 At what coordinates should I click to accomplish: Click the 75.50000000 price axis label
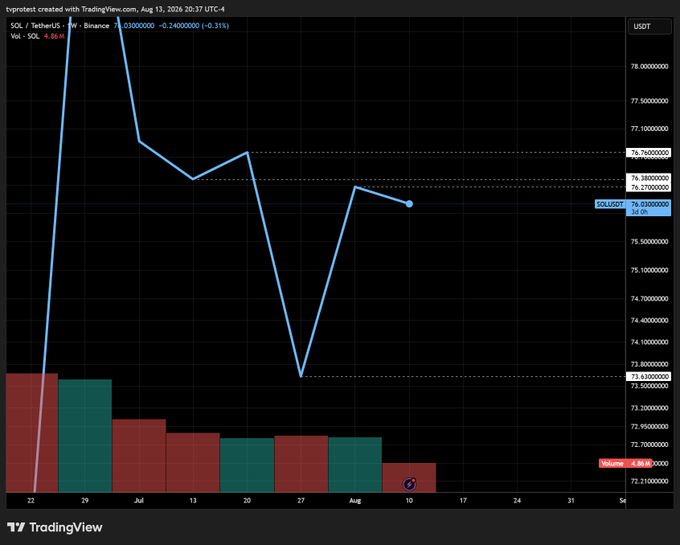tap(649, 241)
